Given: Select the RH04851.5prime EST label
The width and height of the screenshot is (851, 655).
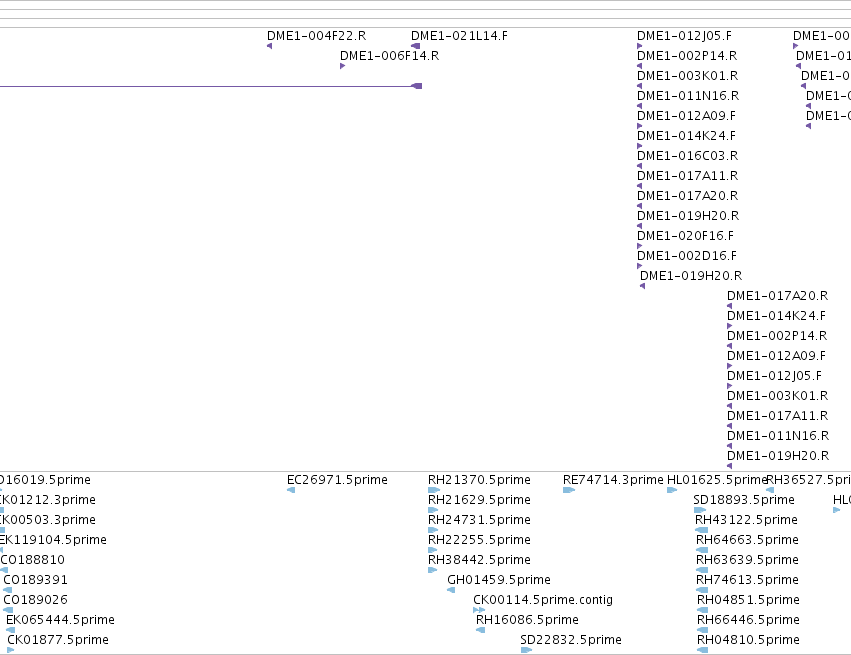Looking at the screenshot, I should click(x=748, y=600).
